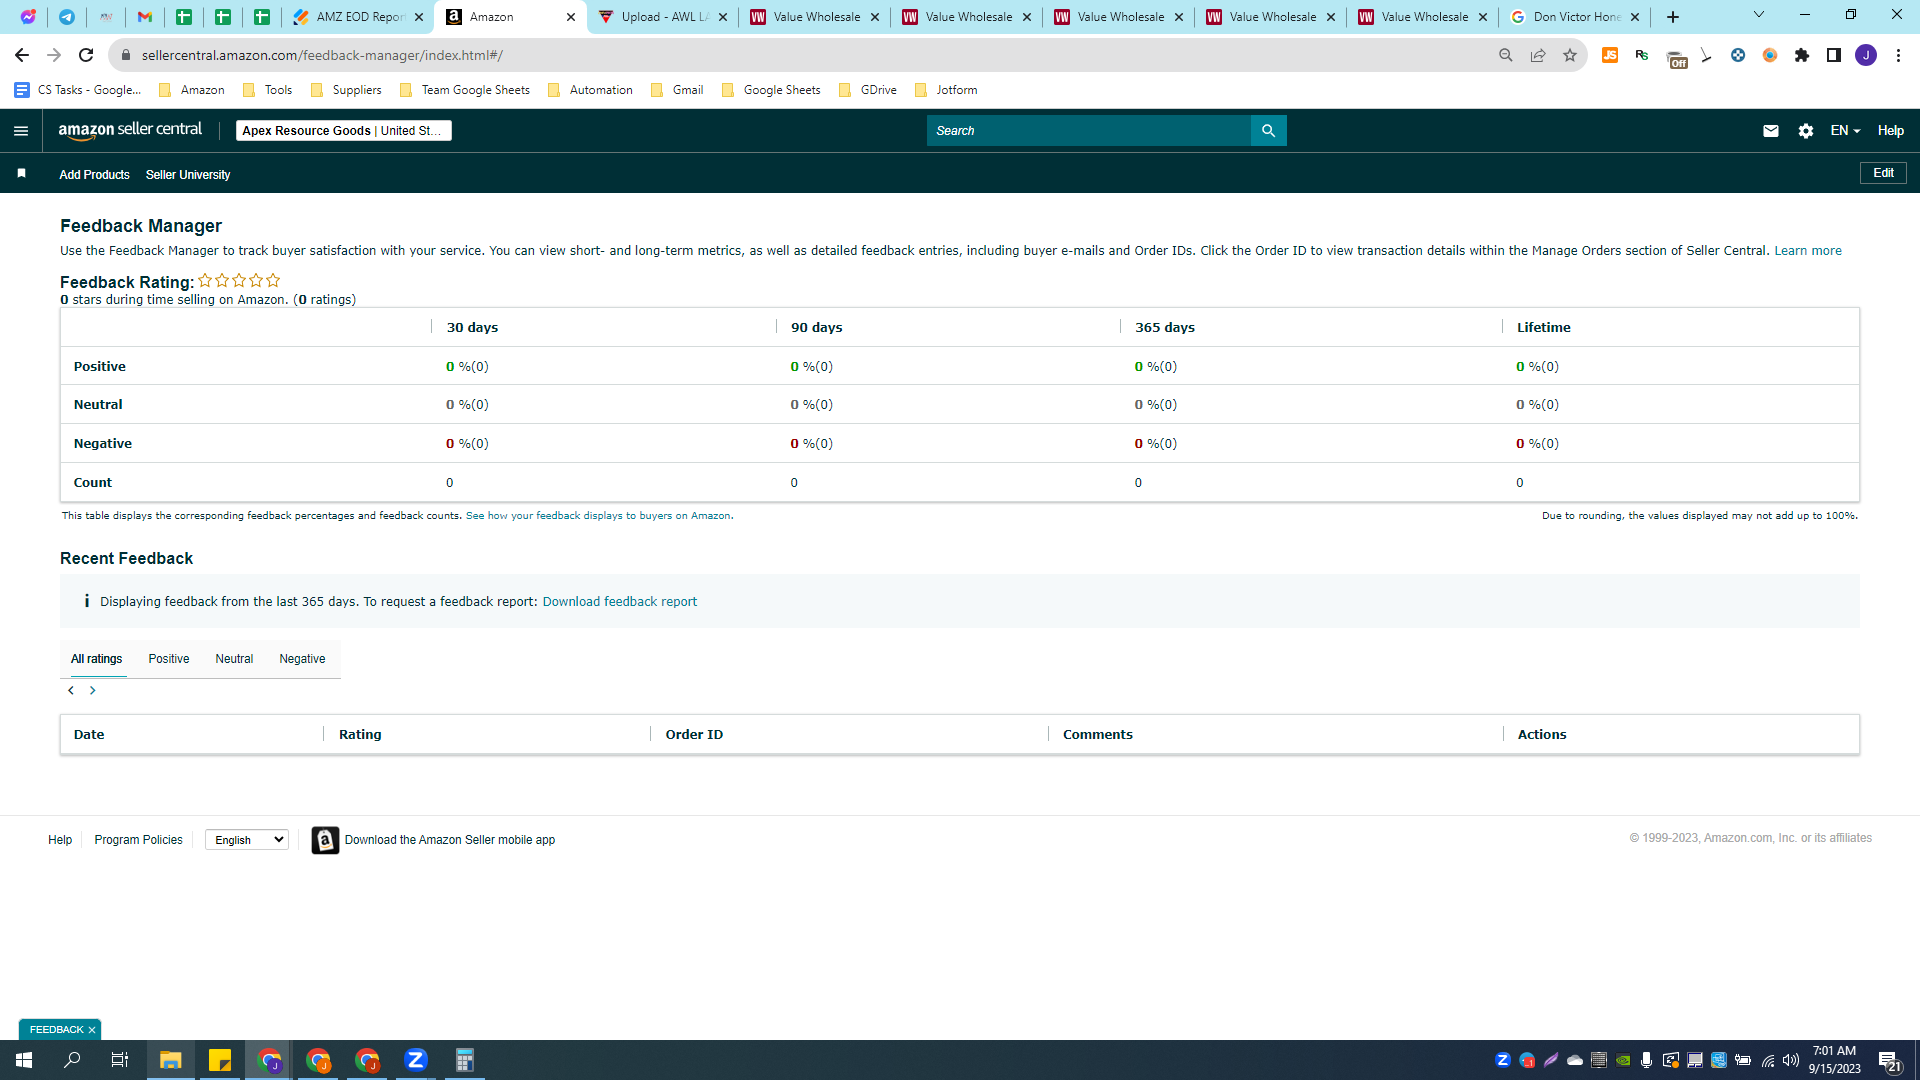The width and height of the screenshot is (1920, 1080).
Task: Click Add Products in the nav bar
Action: (94, 175)
